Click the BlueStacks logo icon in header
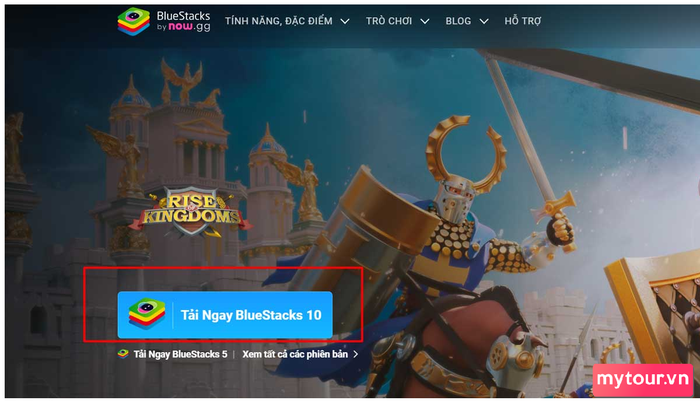Image resolution: width=700 pixels, height=405 pixels. click(133, 21)
